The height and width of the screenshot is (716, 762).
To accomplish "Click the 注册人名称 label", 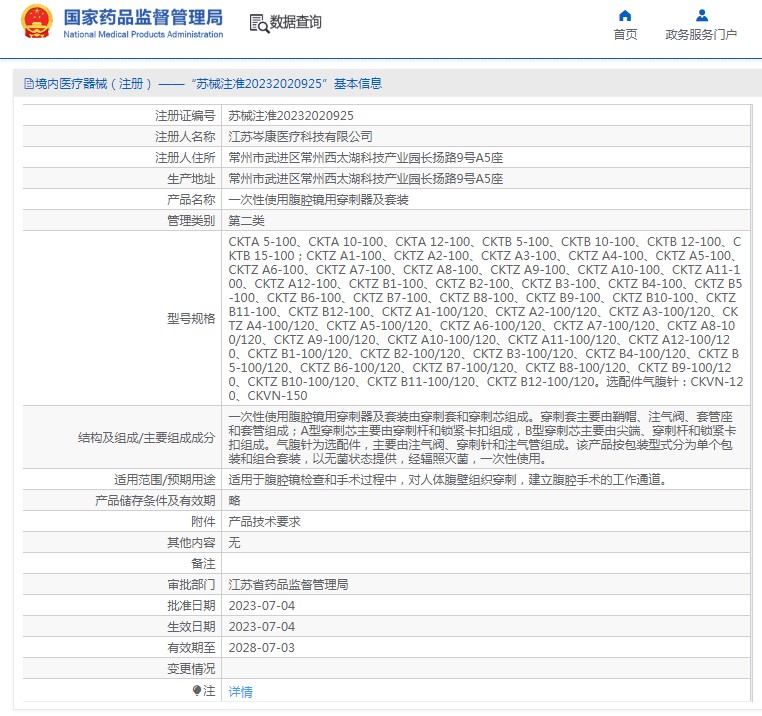I will (185, 137).
